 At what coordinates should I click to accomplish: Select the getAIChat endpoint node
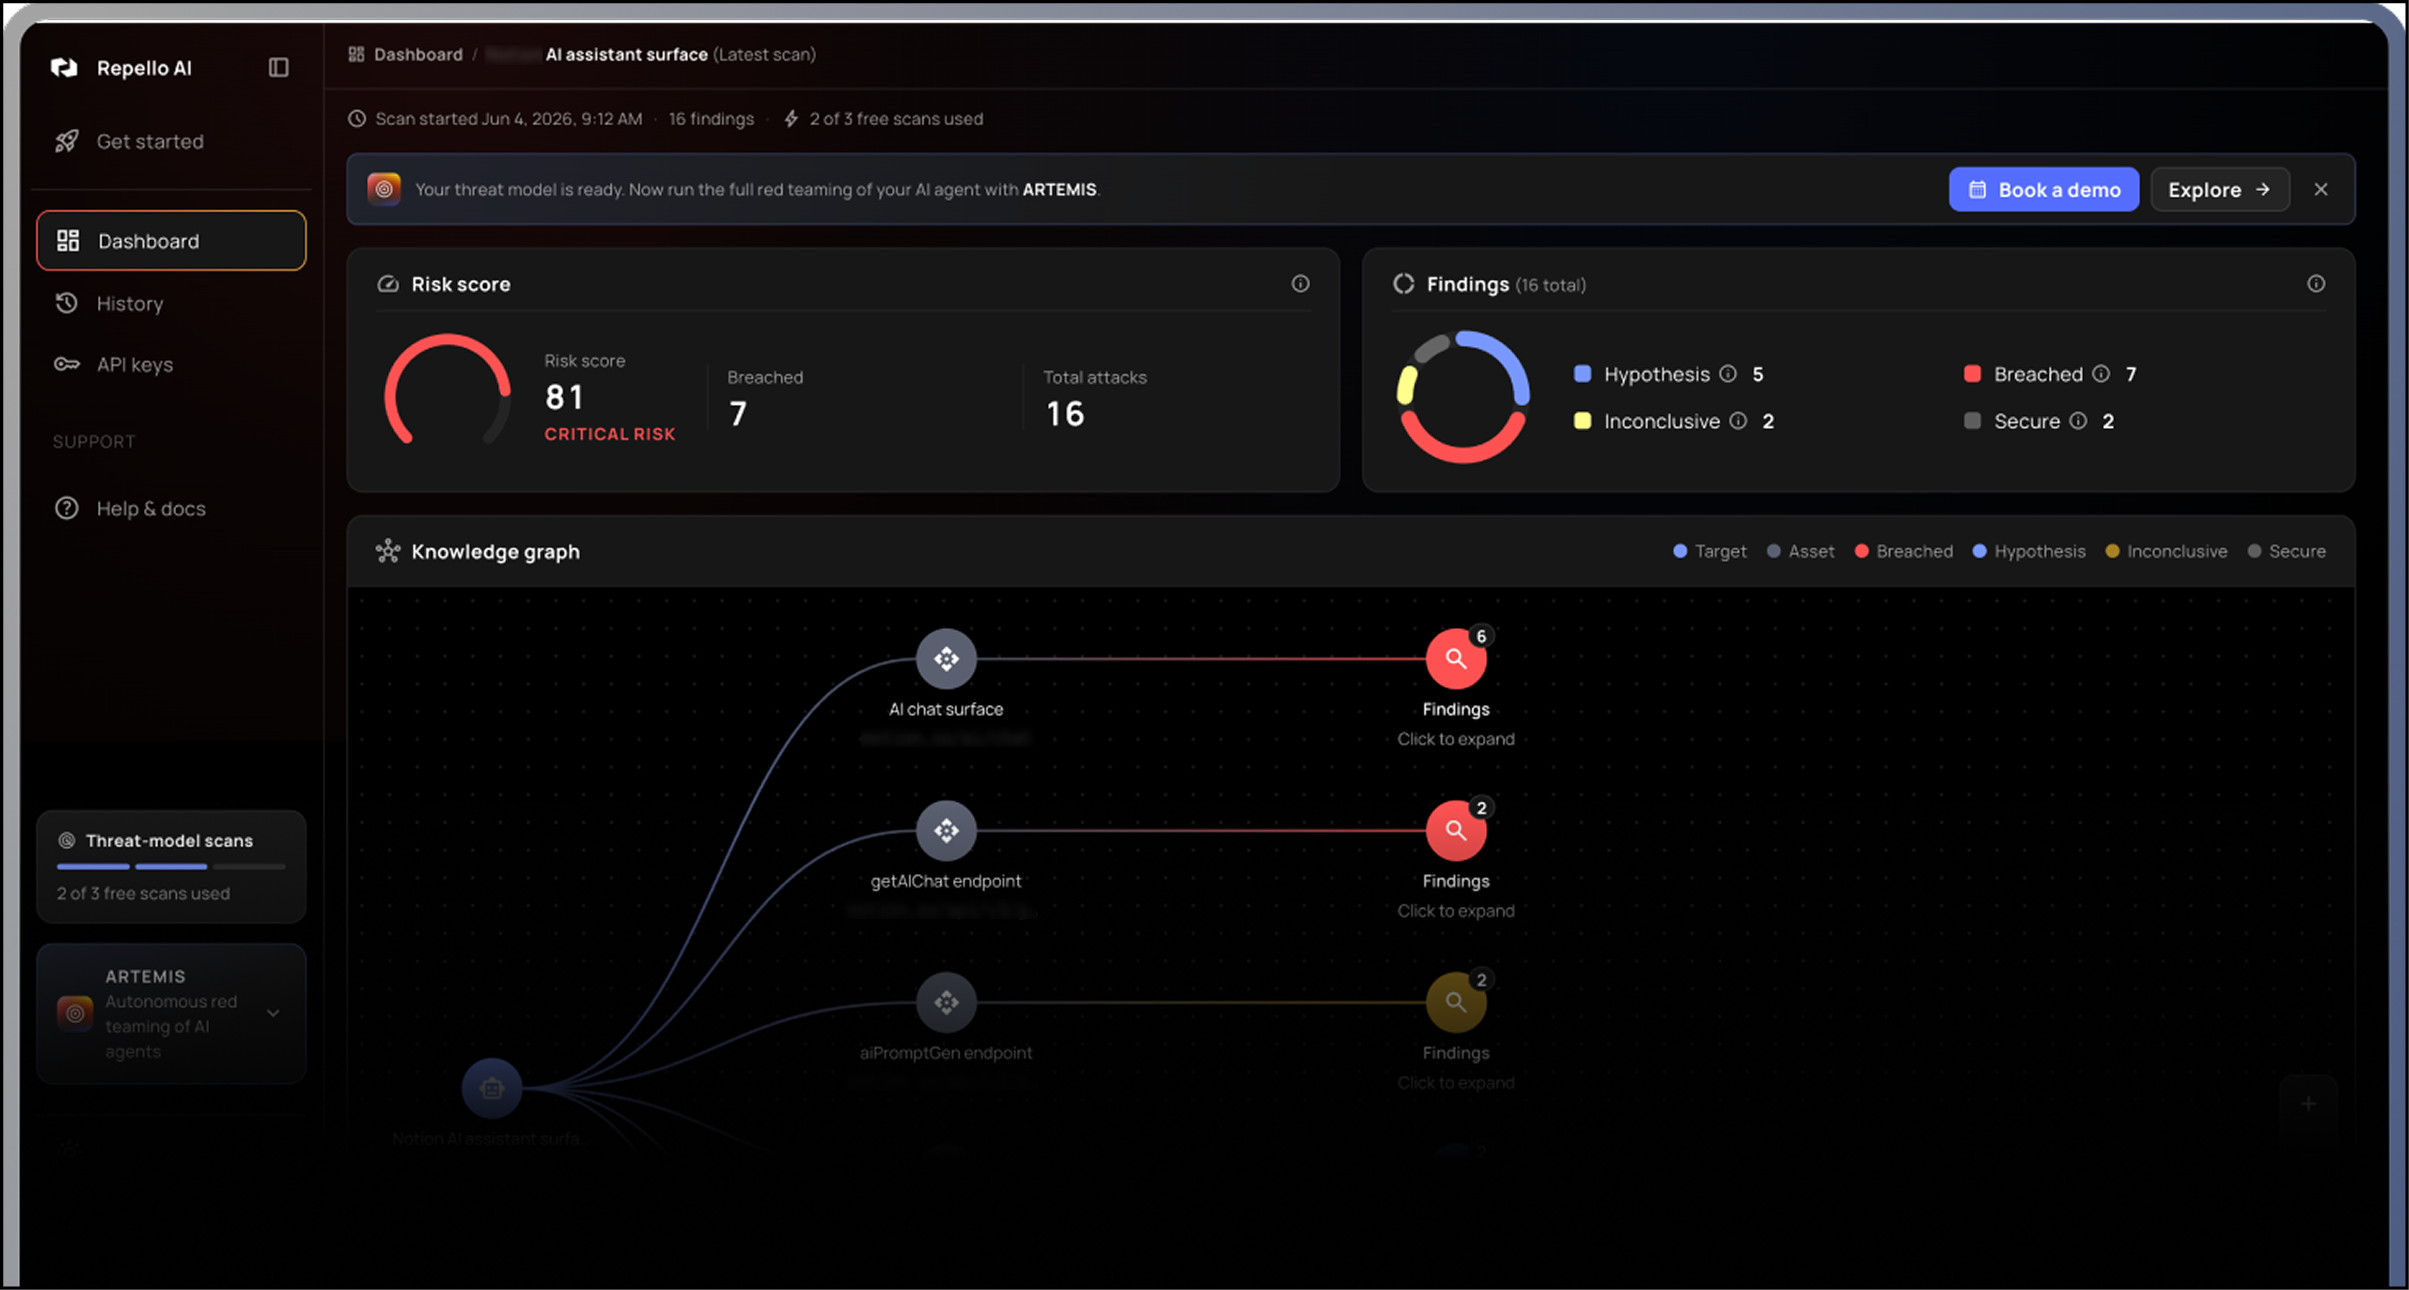click(x=946, y=831)
